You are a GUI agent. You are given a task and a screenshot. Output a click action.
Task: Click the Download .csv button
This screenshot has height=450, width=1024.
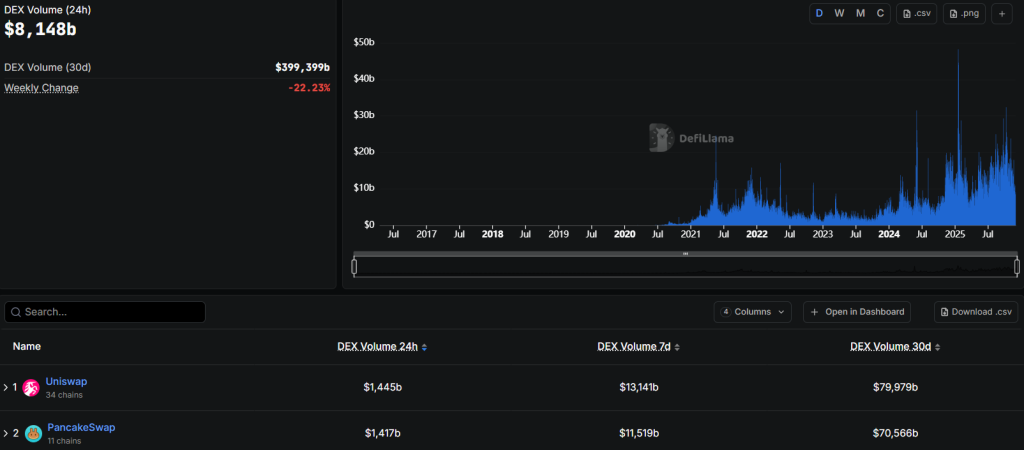tap(976, 312)
